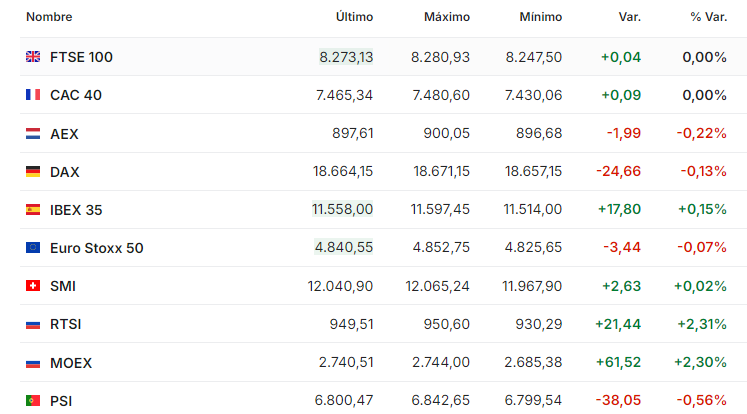The image size is (747, 414).
Task: Sort by the % Var. column header
Action: click(x=708, y=17)
